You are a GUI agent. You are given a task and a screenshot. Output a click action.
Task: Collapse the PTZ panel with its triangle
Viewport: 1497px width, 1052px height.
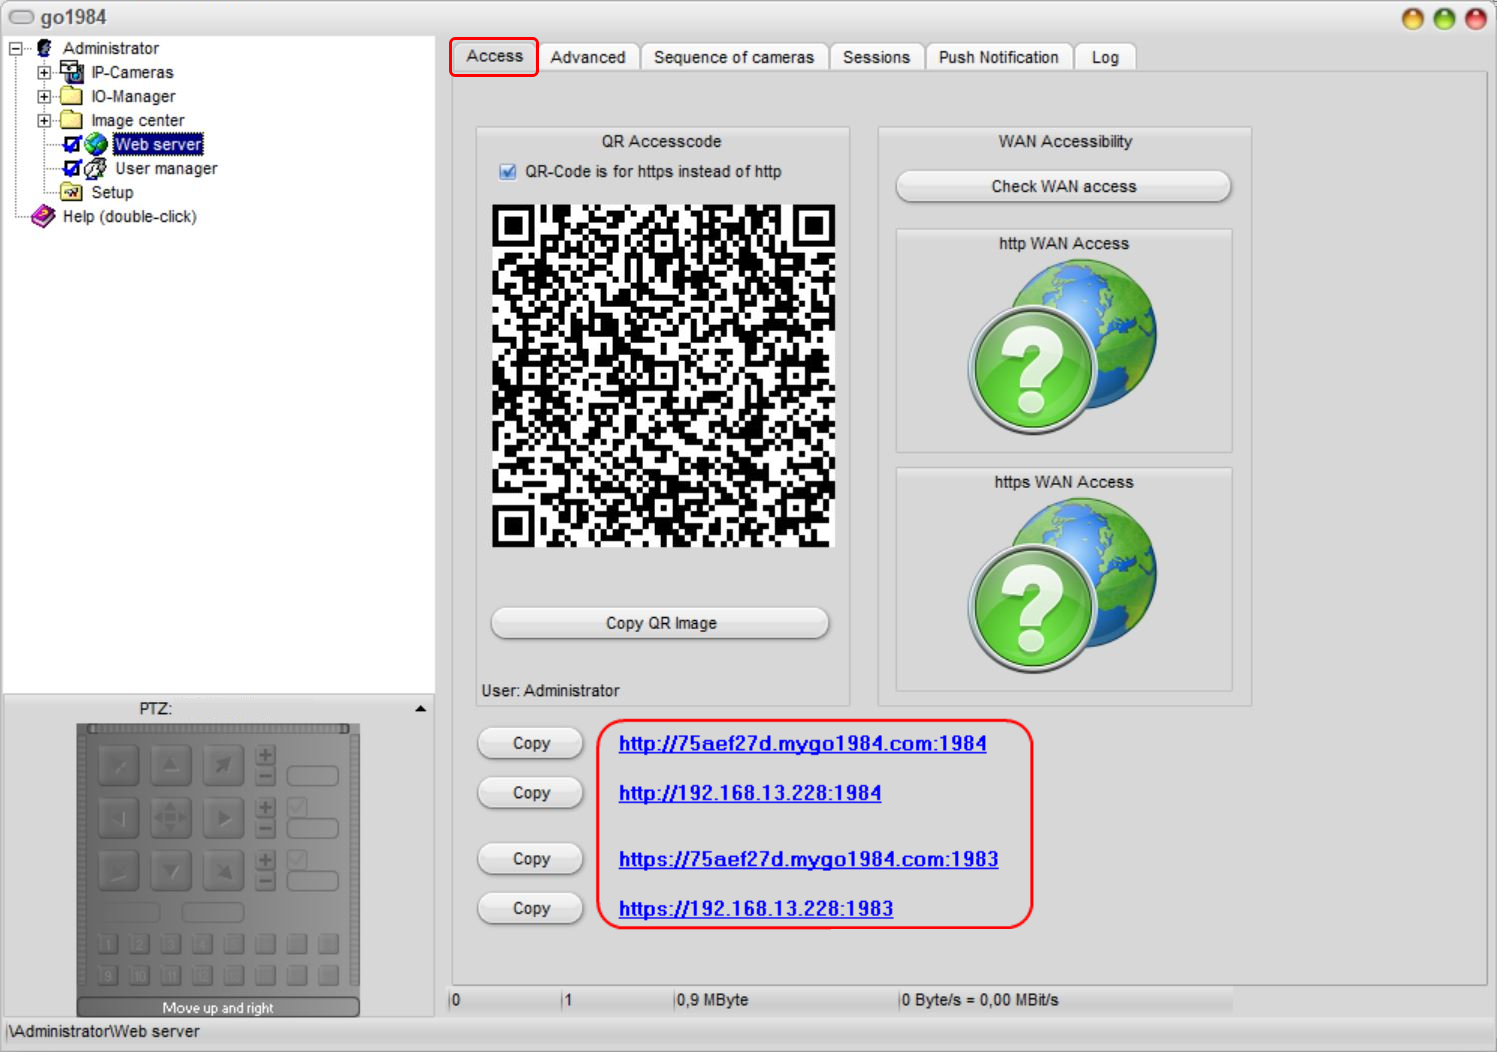420,708
